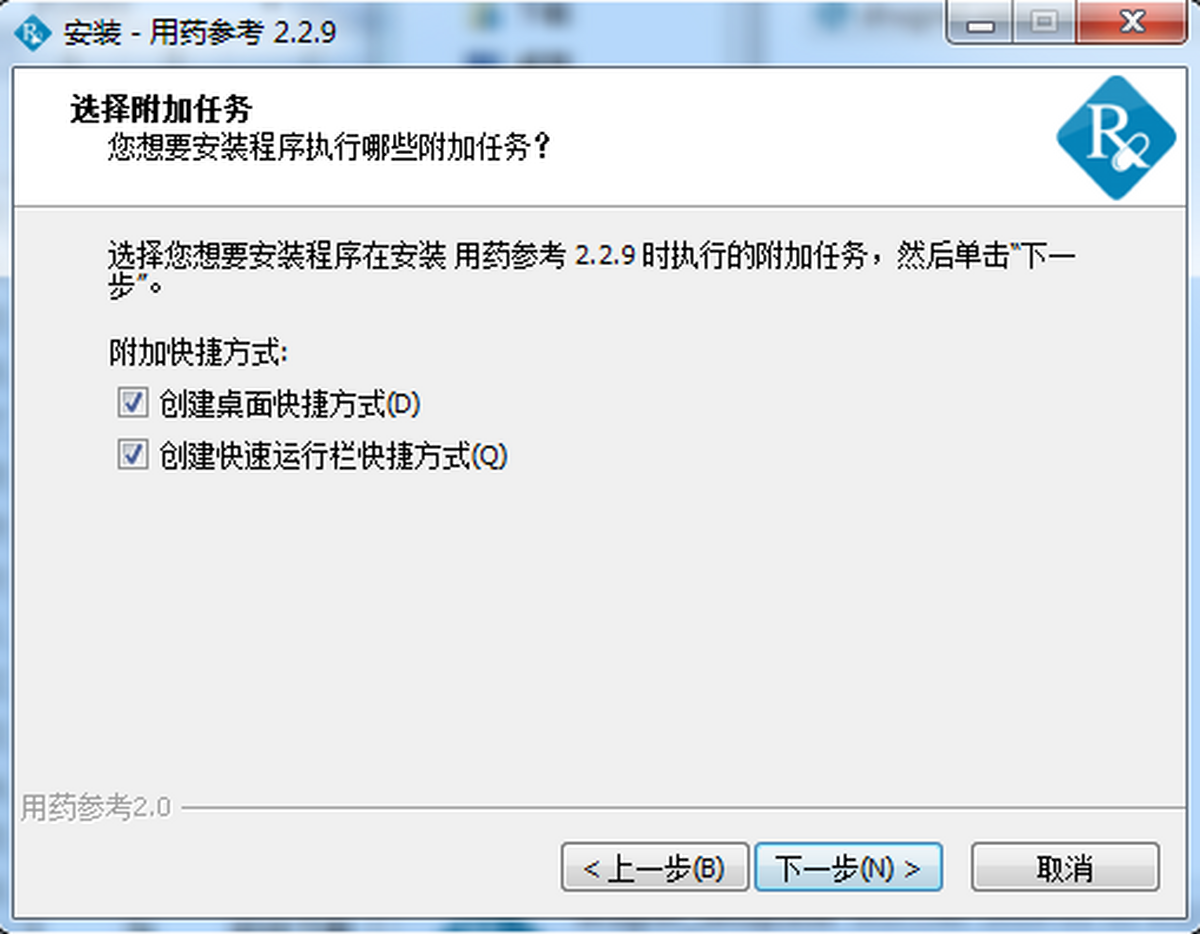Click the small Rx icon in title bar

click(34, 31)
